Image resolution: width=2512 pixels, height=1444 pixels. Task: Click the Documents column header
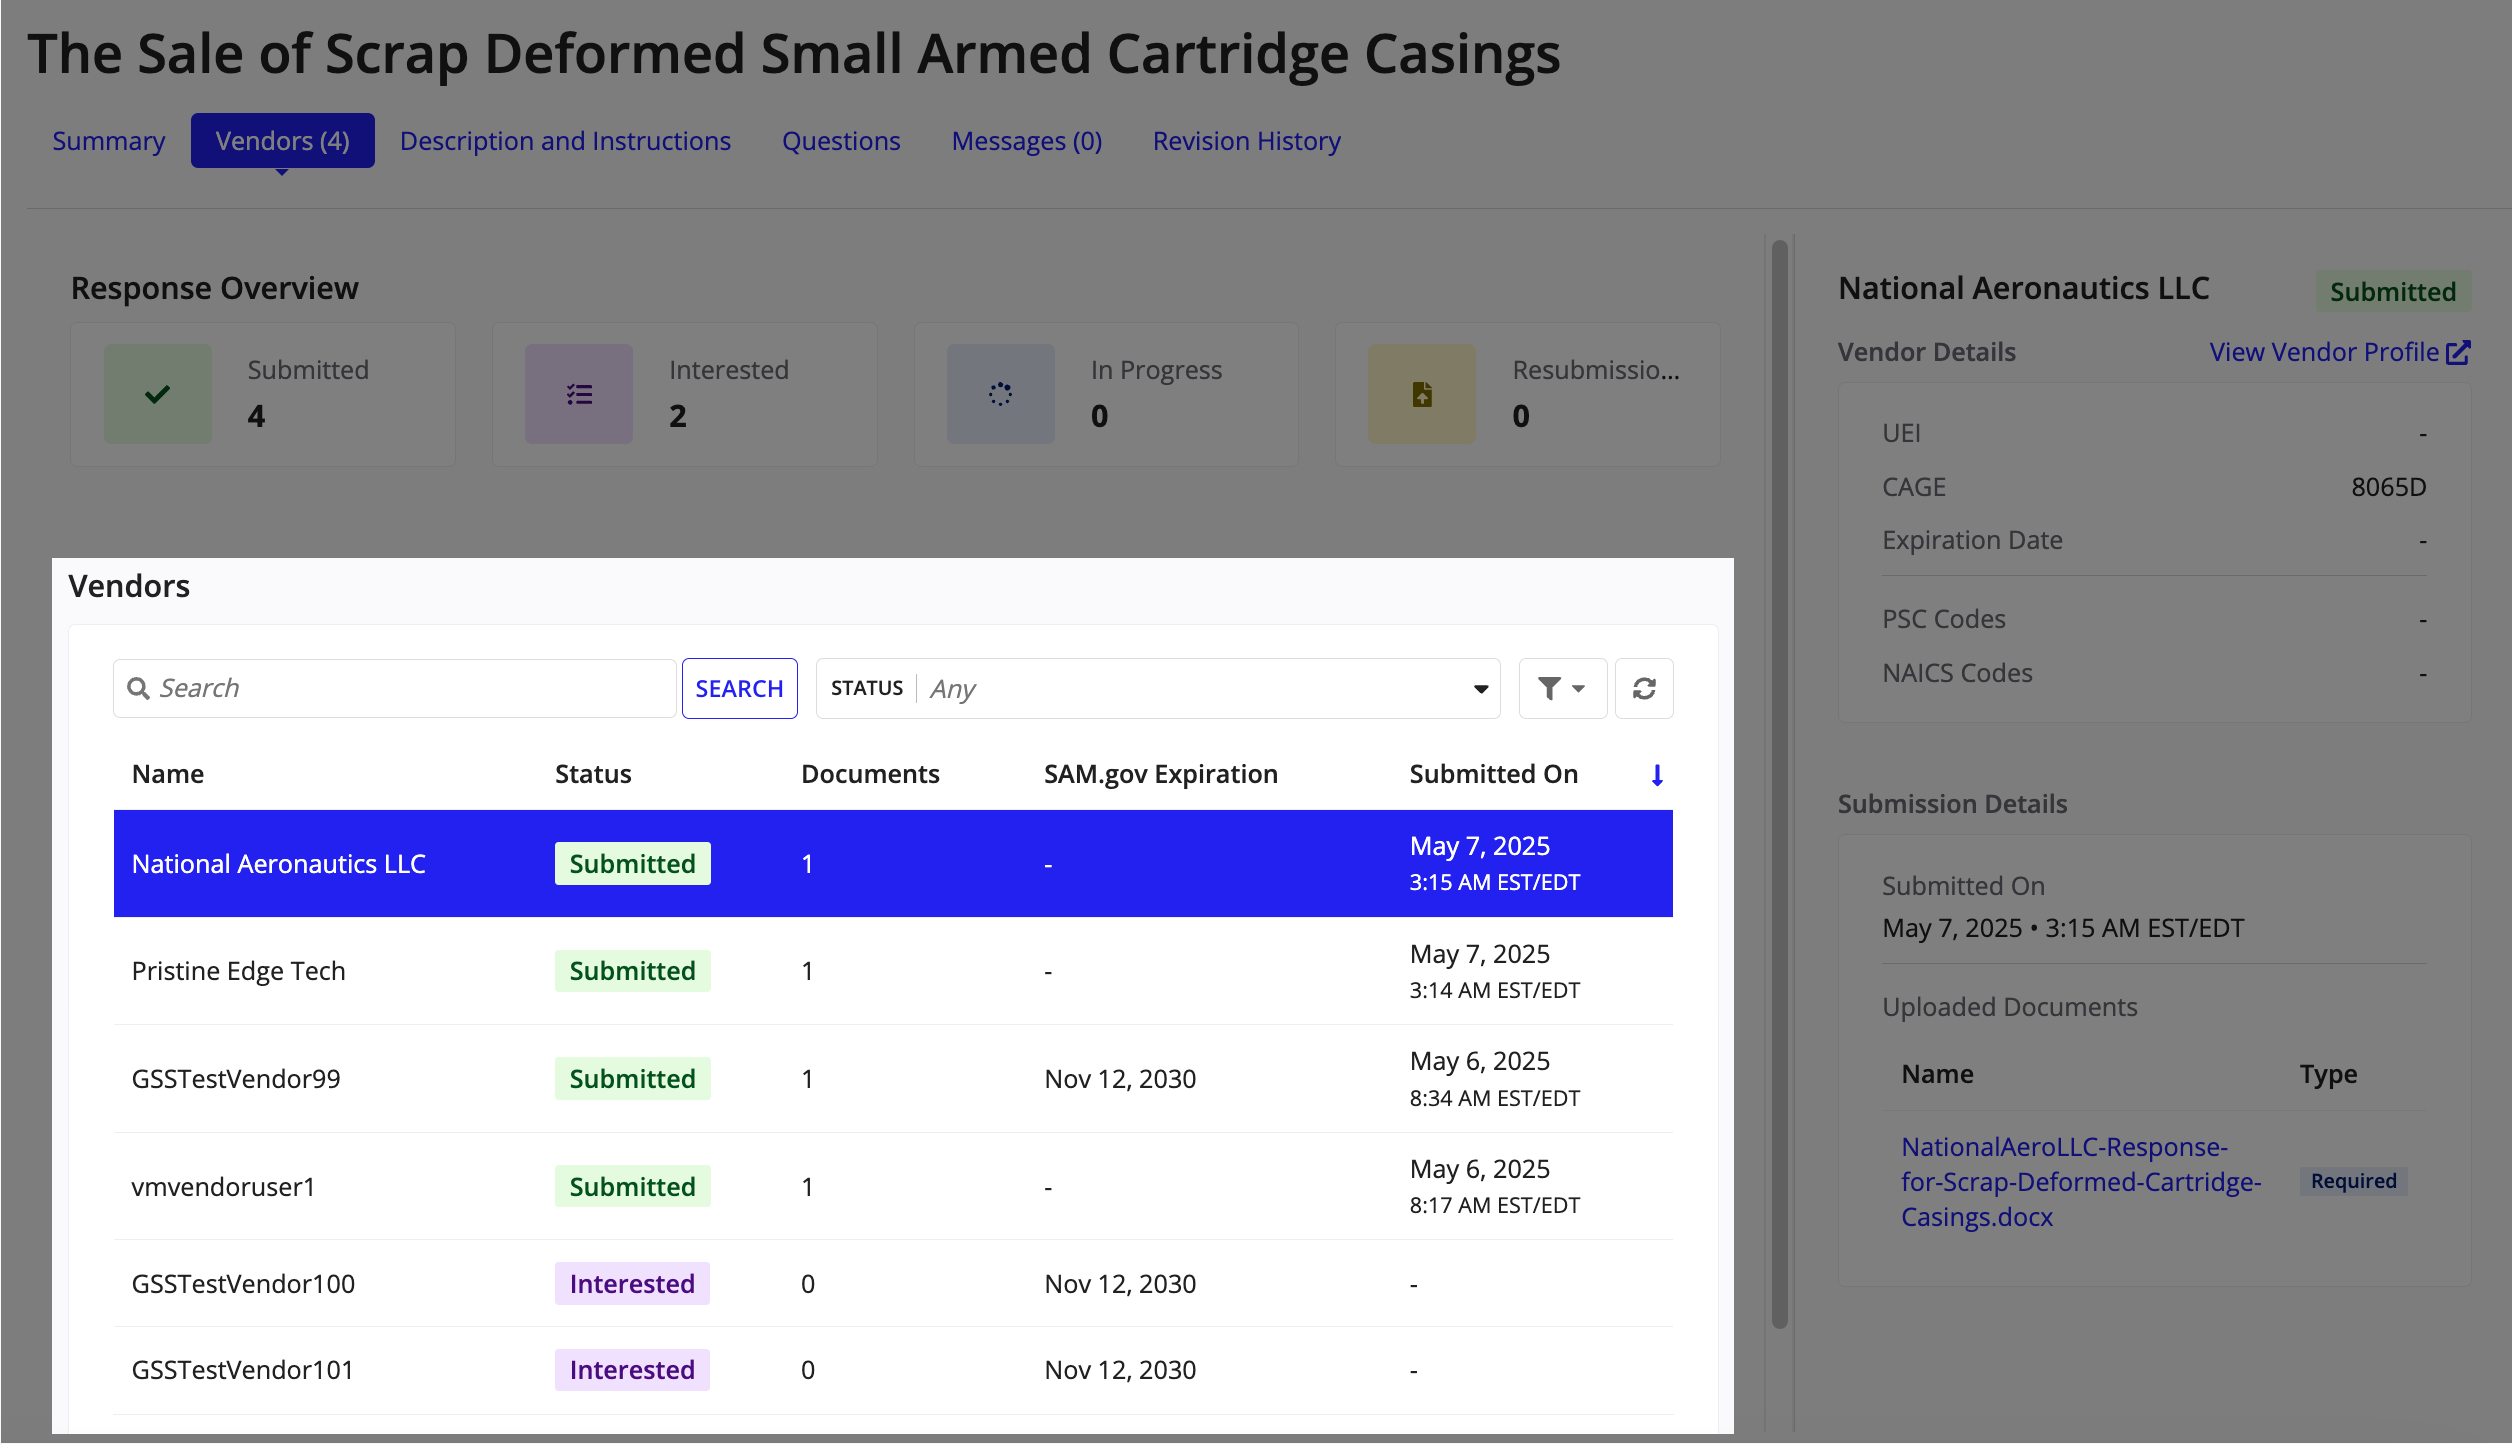pyautogui.click(x=870, y=774)
